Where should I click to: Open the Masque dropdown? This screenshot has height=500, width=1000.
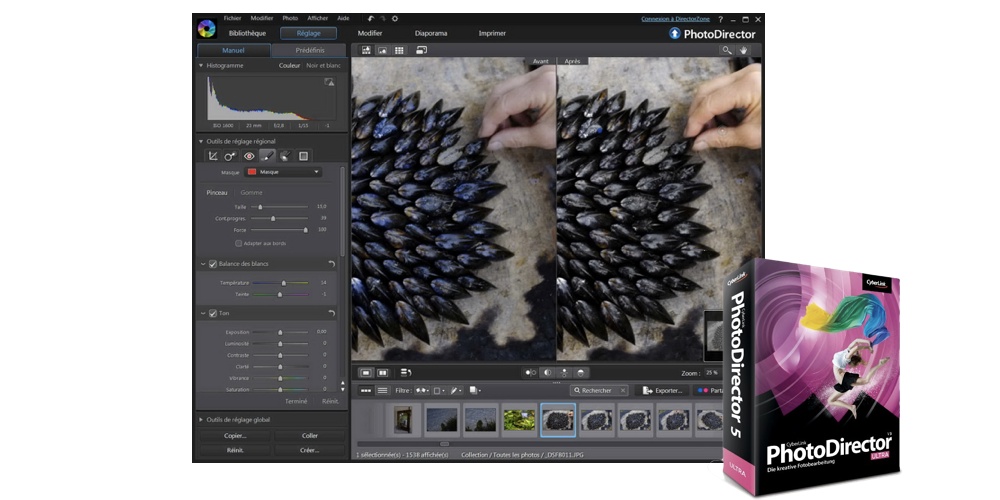click(x=284, y=172)
